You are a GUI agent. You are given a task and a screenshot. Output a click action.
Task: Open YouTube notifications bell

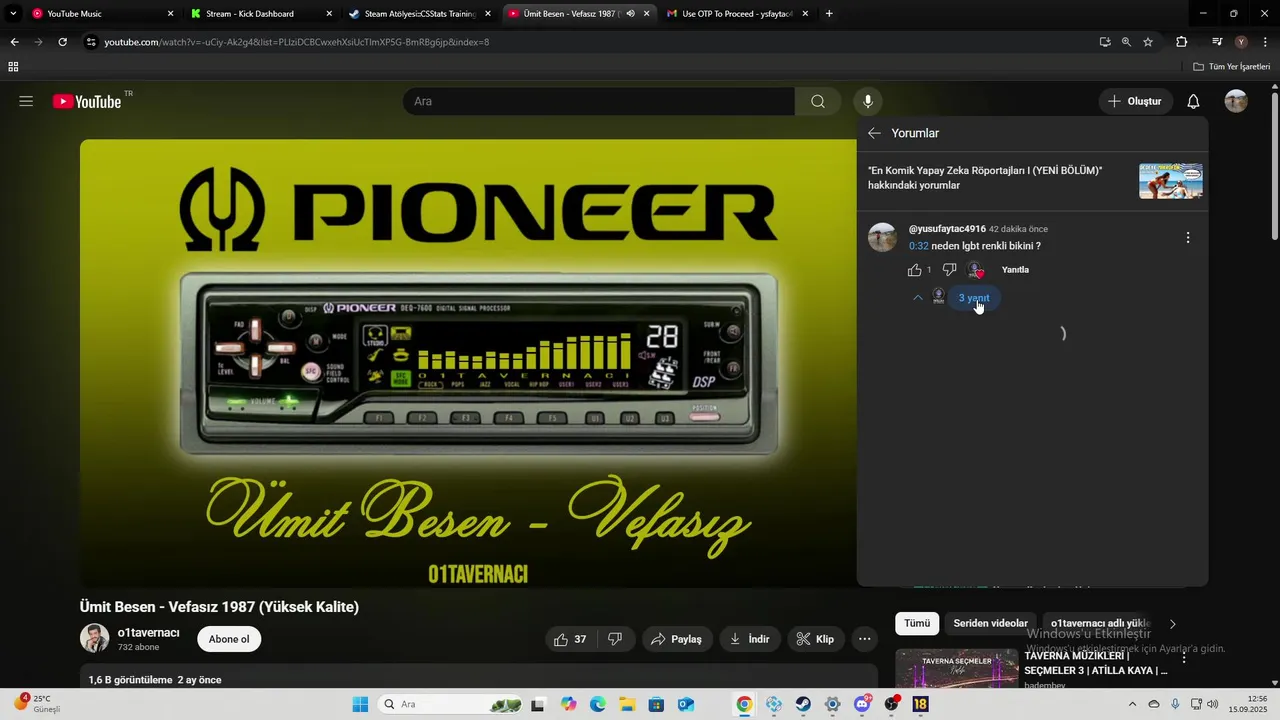(x=1193, y=101)
